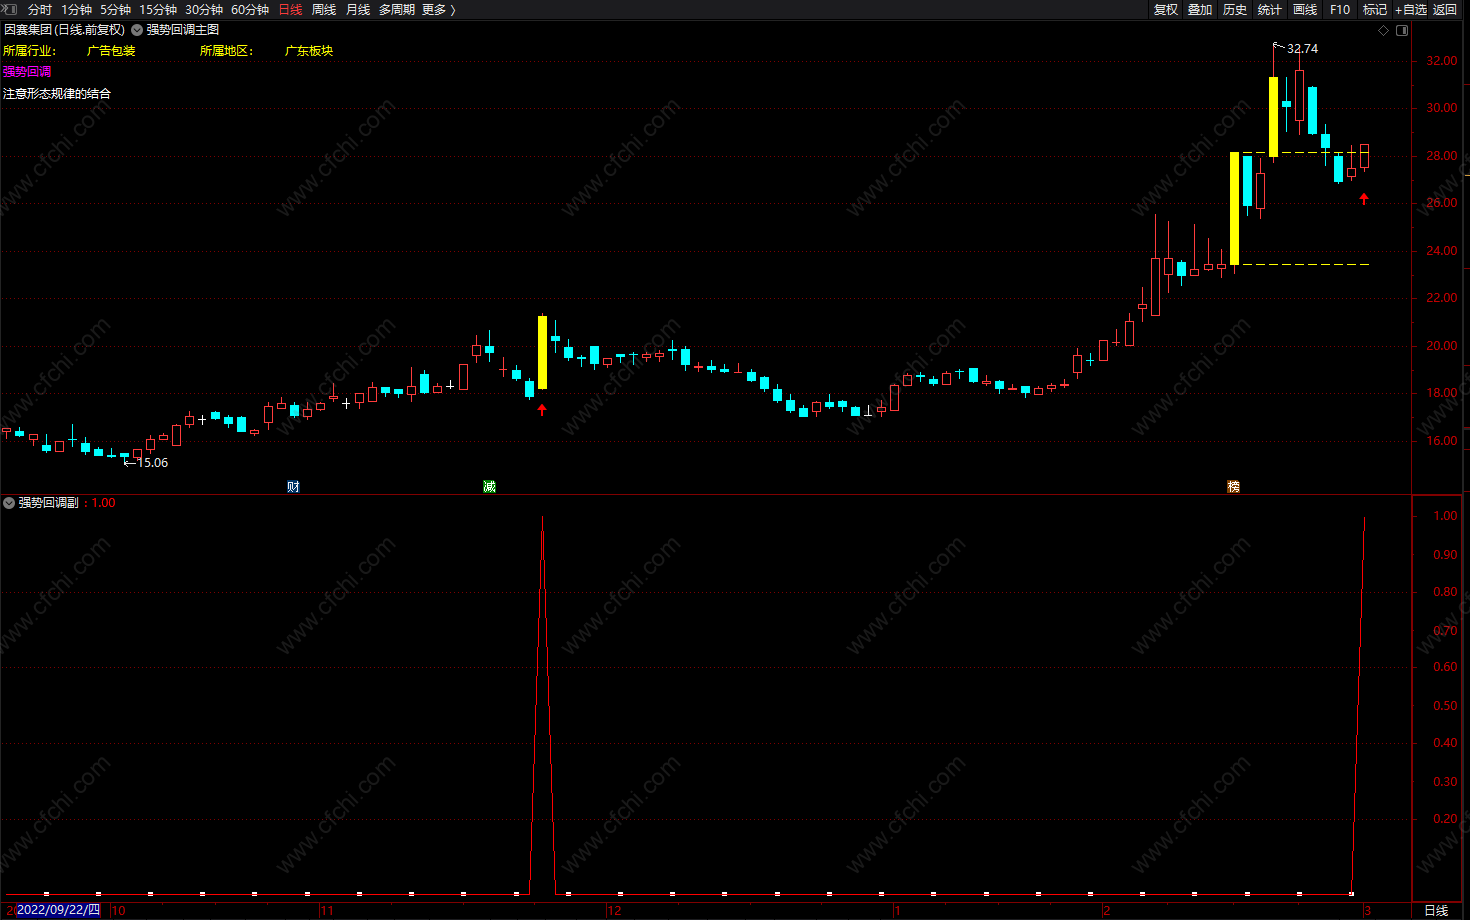Switch to 15分钟 period
Viewport: 1470px width, 920px height.
pos(158,9)
